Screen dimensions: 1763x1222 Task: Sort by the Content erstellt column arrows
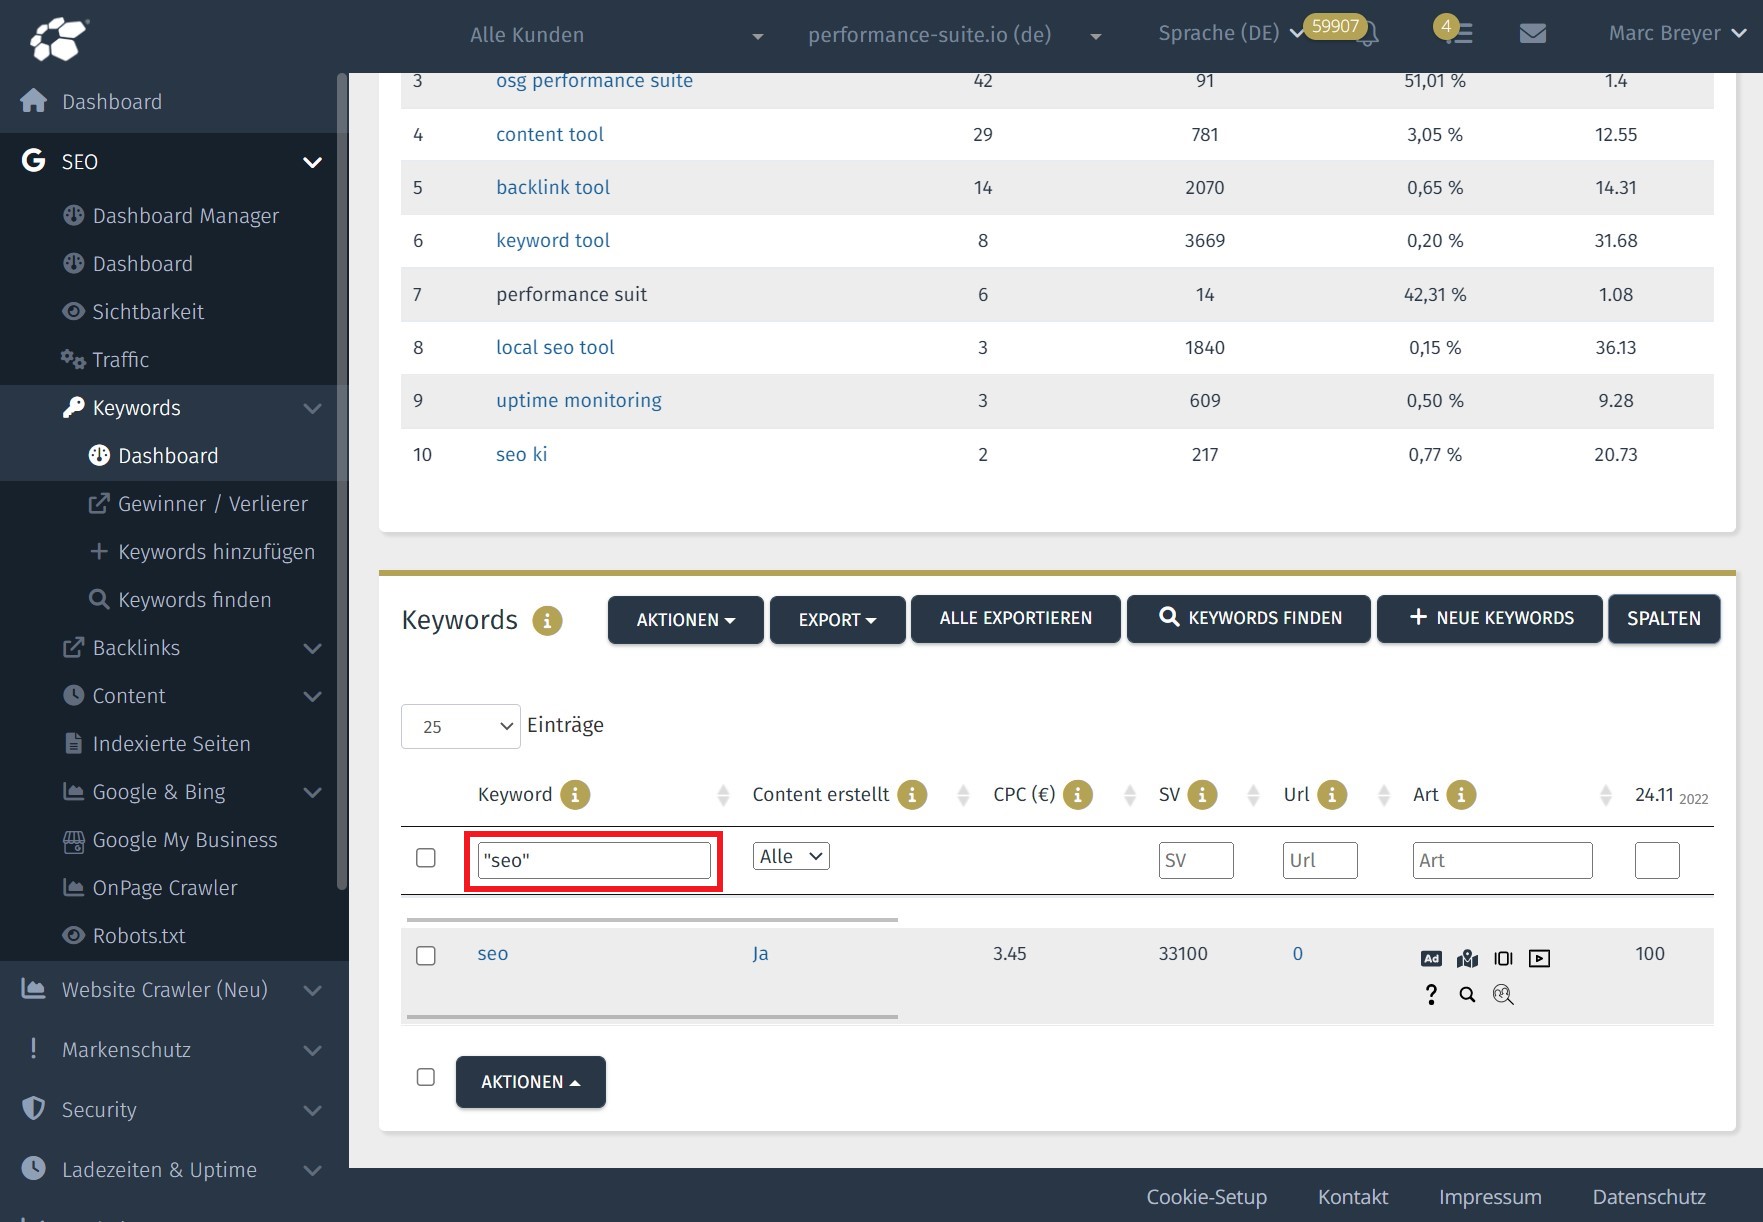coord(963,796)
